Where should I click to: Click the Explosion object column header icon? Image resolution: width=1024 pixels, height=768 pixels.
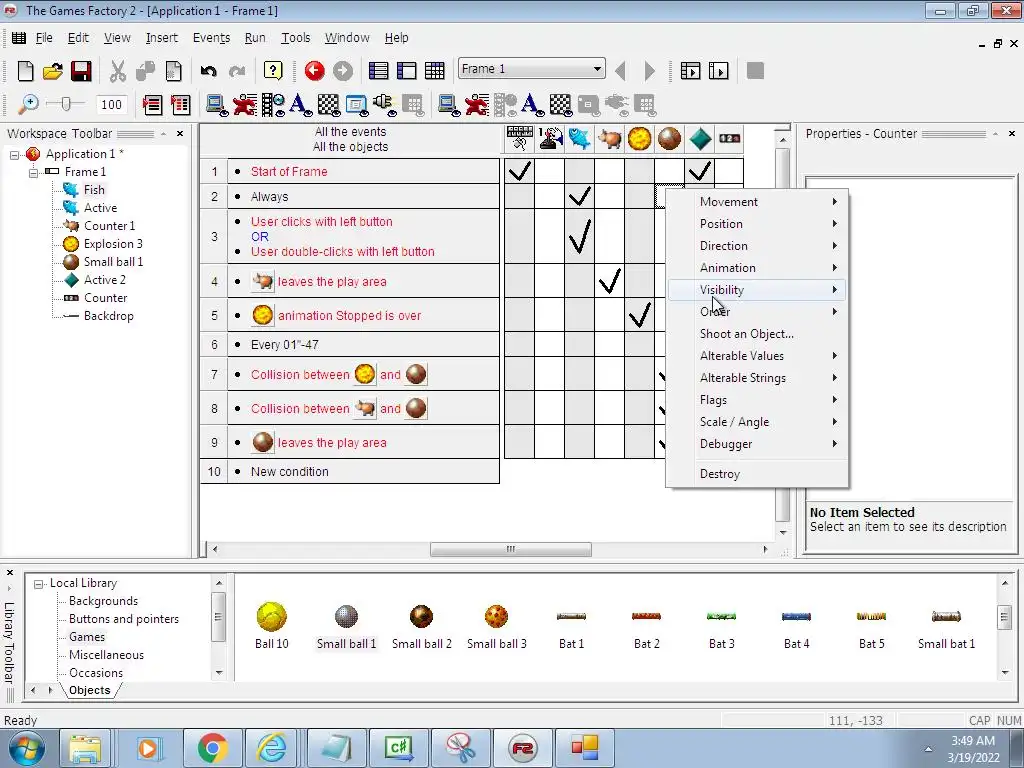point(639,138)
